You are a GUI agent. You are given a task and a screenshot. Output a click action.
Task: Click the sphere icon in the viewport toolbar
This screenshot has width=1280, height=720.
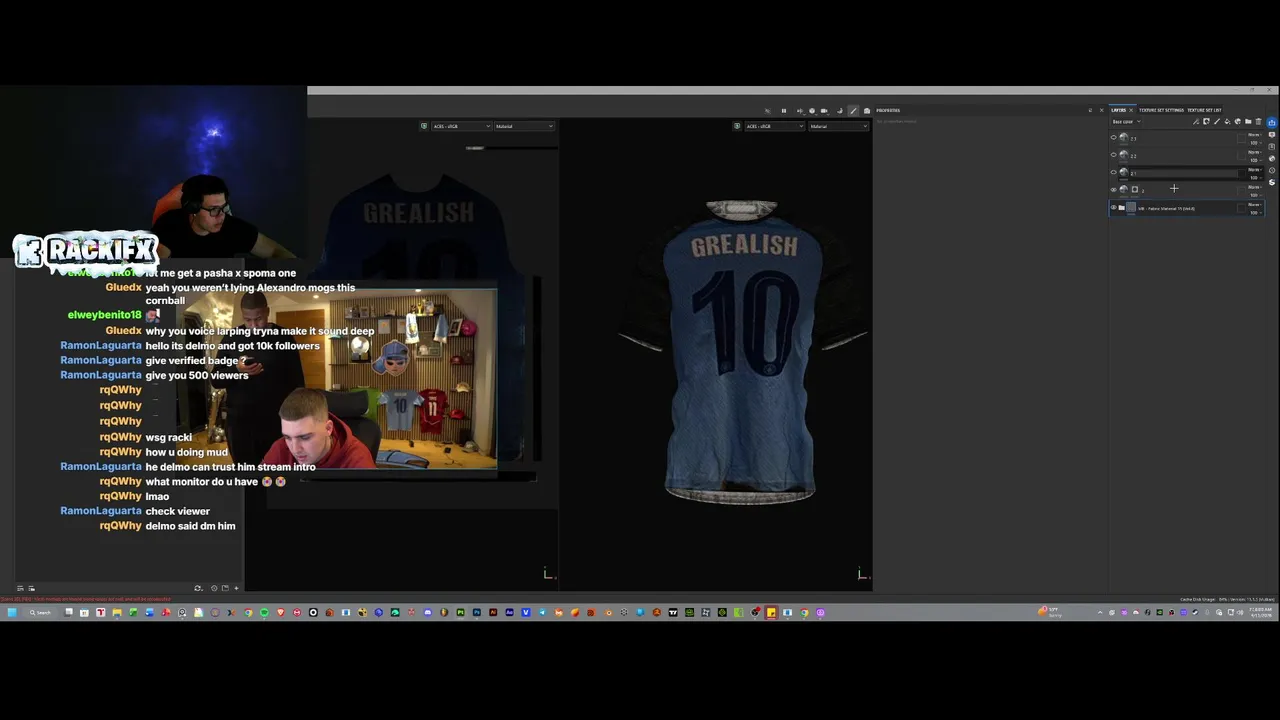(812, 111)
